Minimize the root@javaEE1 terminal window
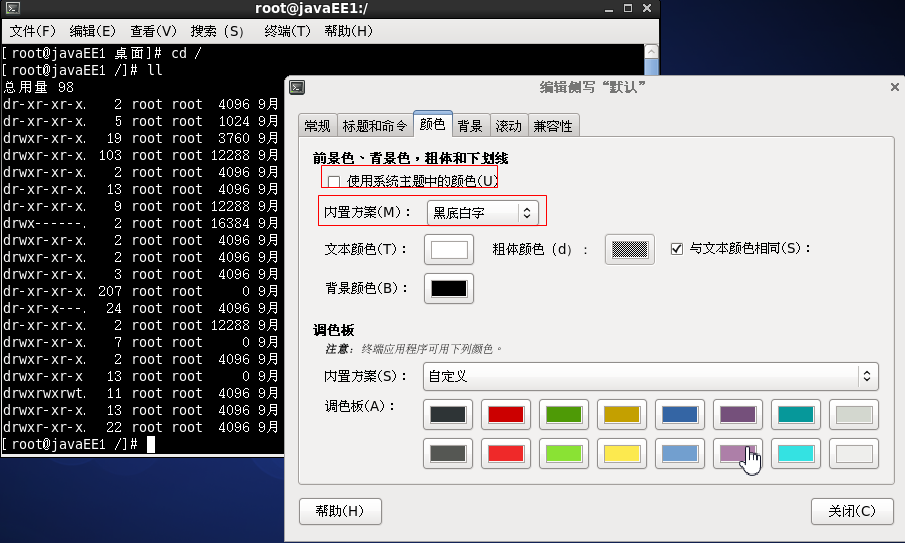Viewport: 905px width, 543px height. [x=609, y=9]
